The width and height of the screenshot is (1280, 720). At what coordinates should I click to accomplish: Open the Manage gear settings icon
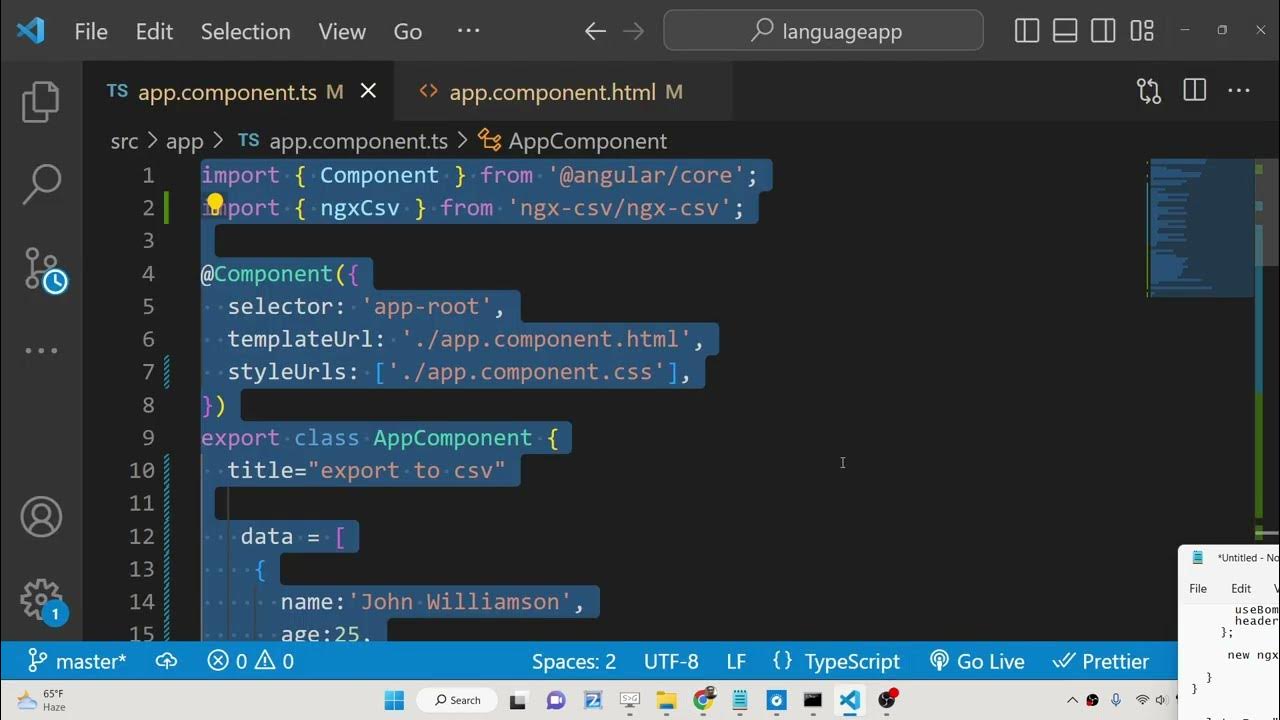click(41, 599)
